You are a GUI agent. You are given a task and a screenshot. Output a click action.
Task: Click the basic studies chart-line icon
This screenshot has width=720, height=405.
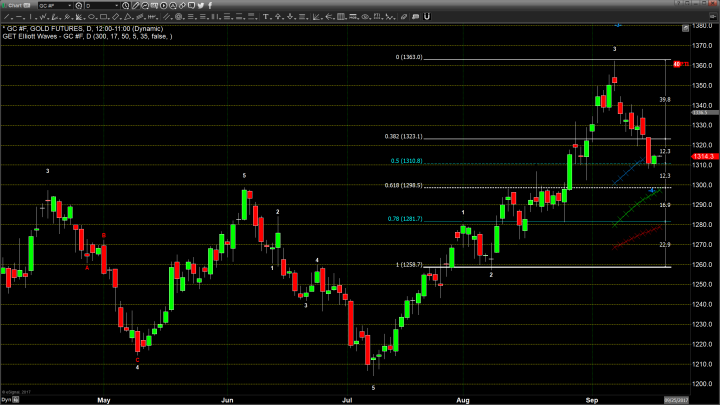point(145,6)
